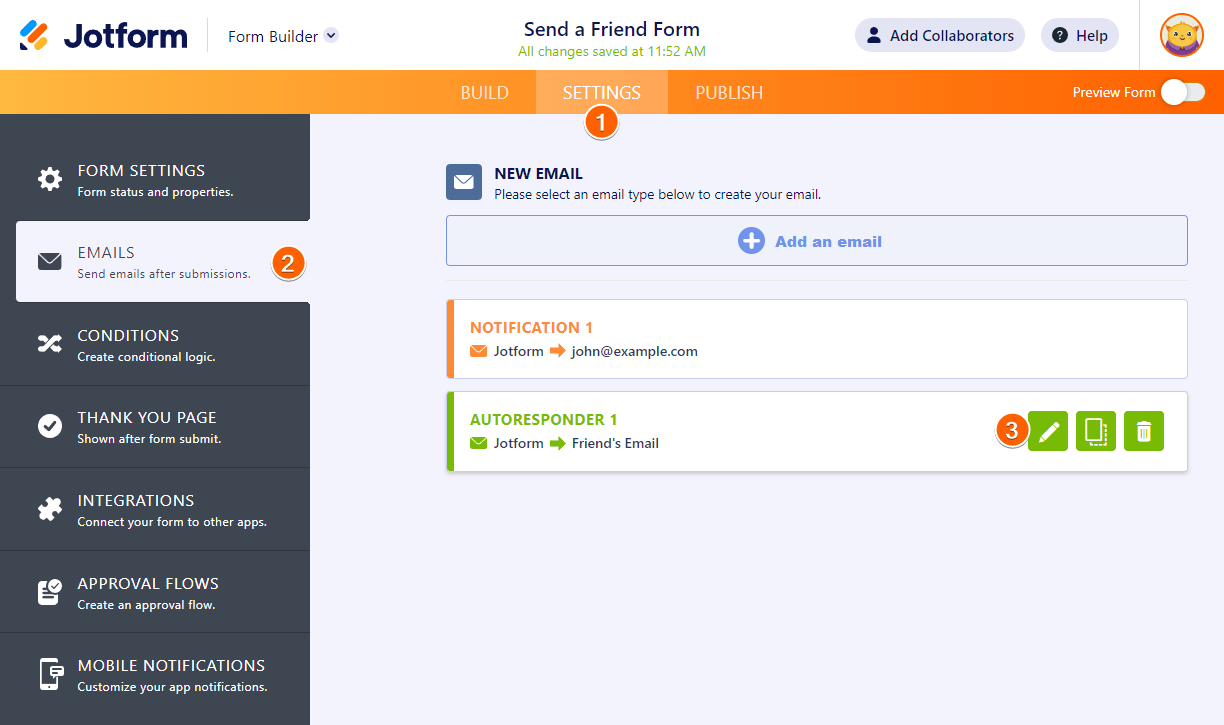Click the Add Collaborators button
Screen dimensions: 1224x725
click(x=939, y=35)
